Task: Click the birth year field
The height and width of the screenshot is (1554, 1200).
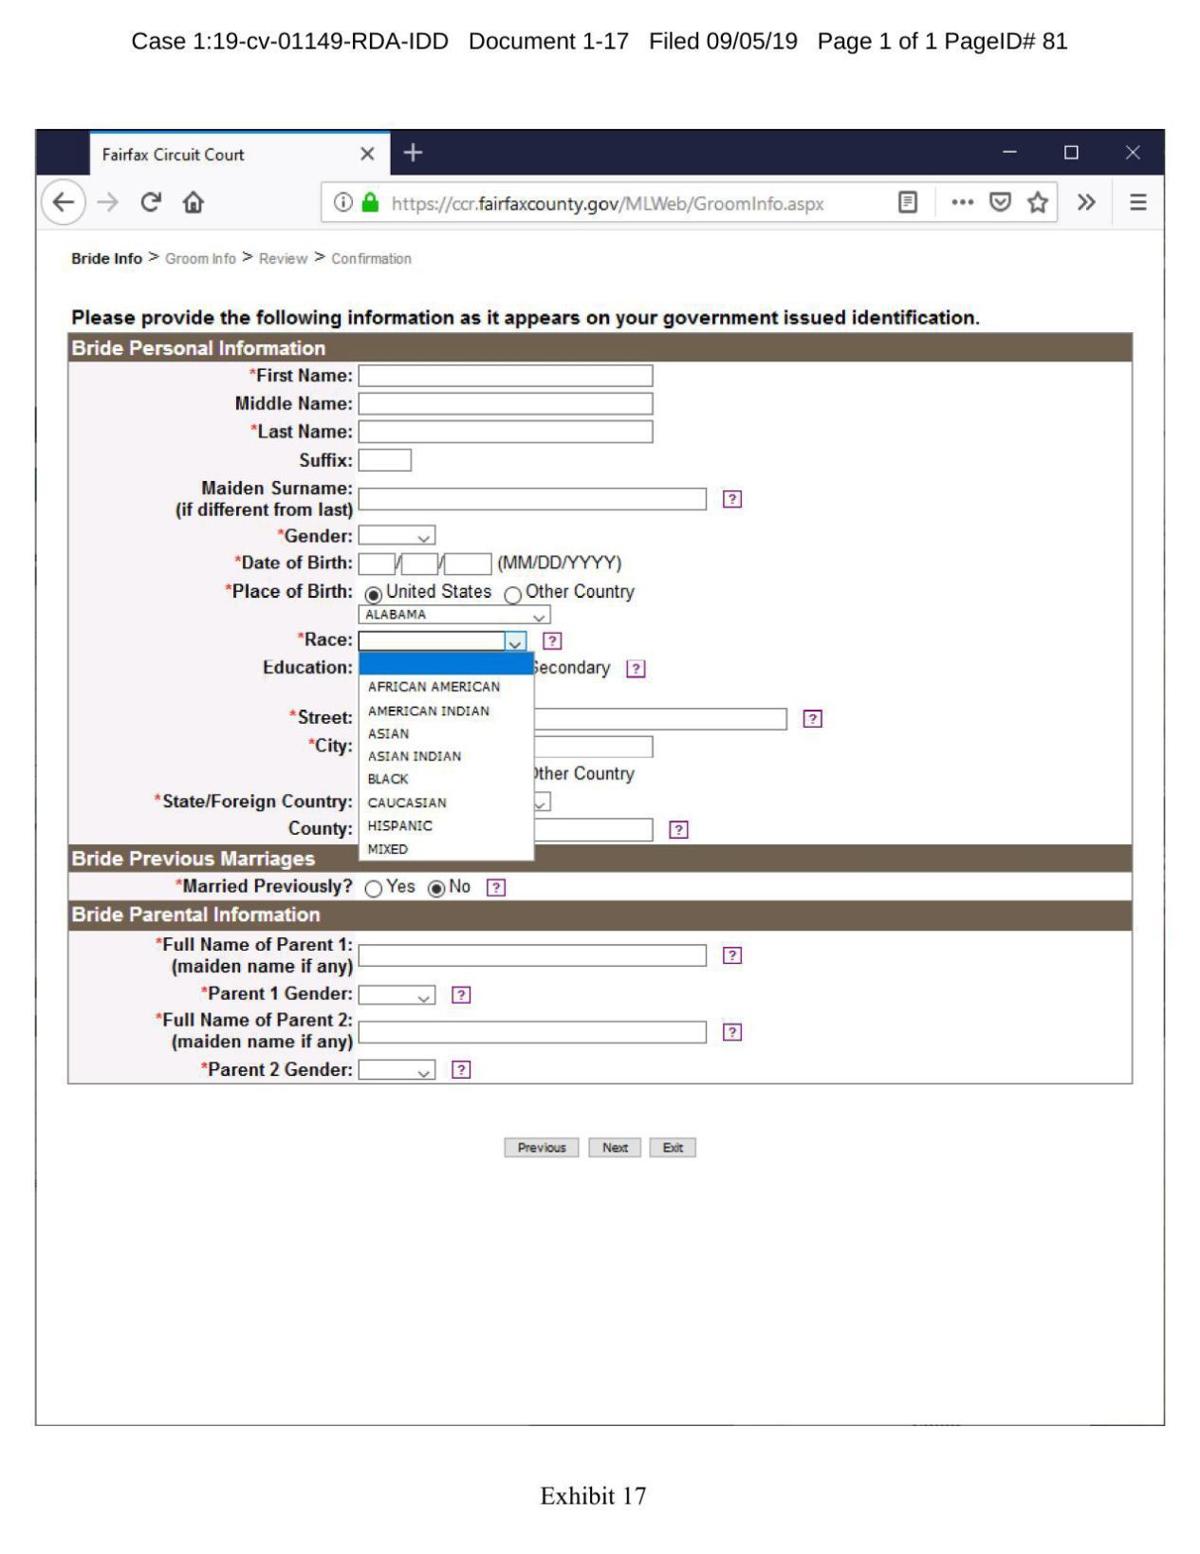Action: pos(468,564)
